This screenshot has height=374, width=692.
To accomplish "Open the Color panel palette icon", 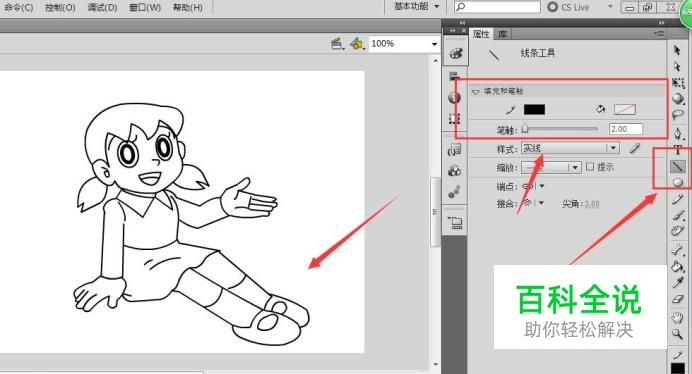I will (455, 54).
